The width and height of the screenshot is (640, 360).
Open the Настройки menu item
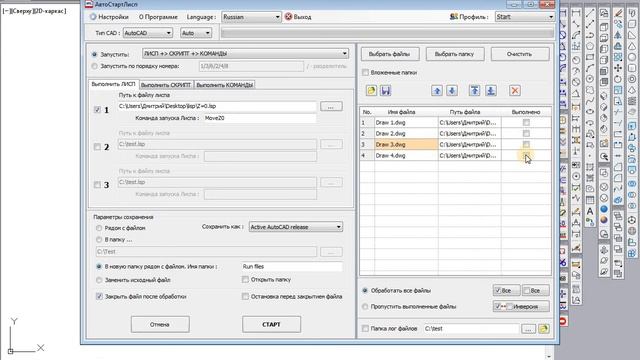[109, 17]
